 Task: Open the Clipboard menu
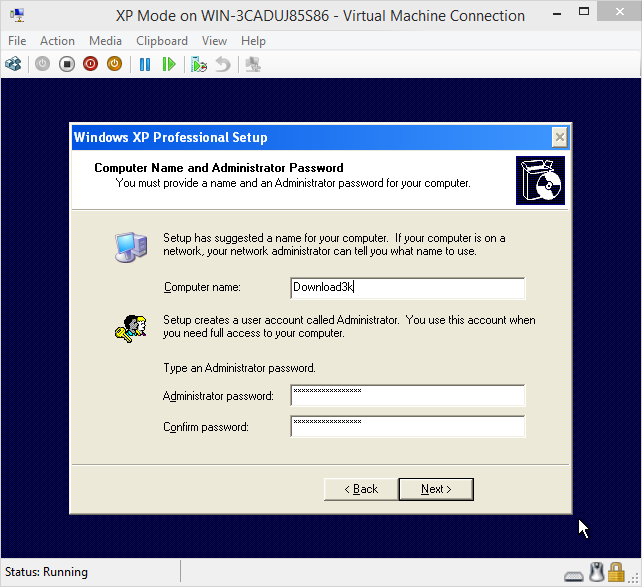tap(162, 41)
